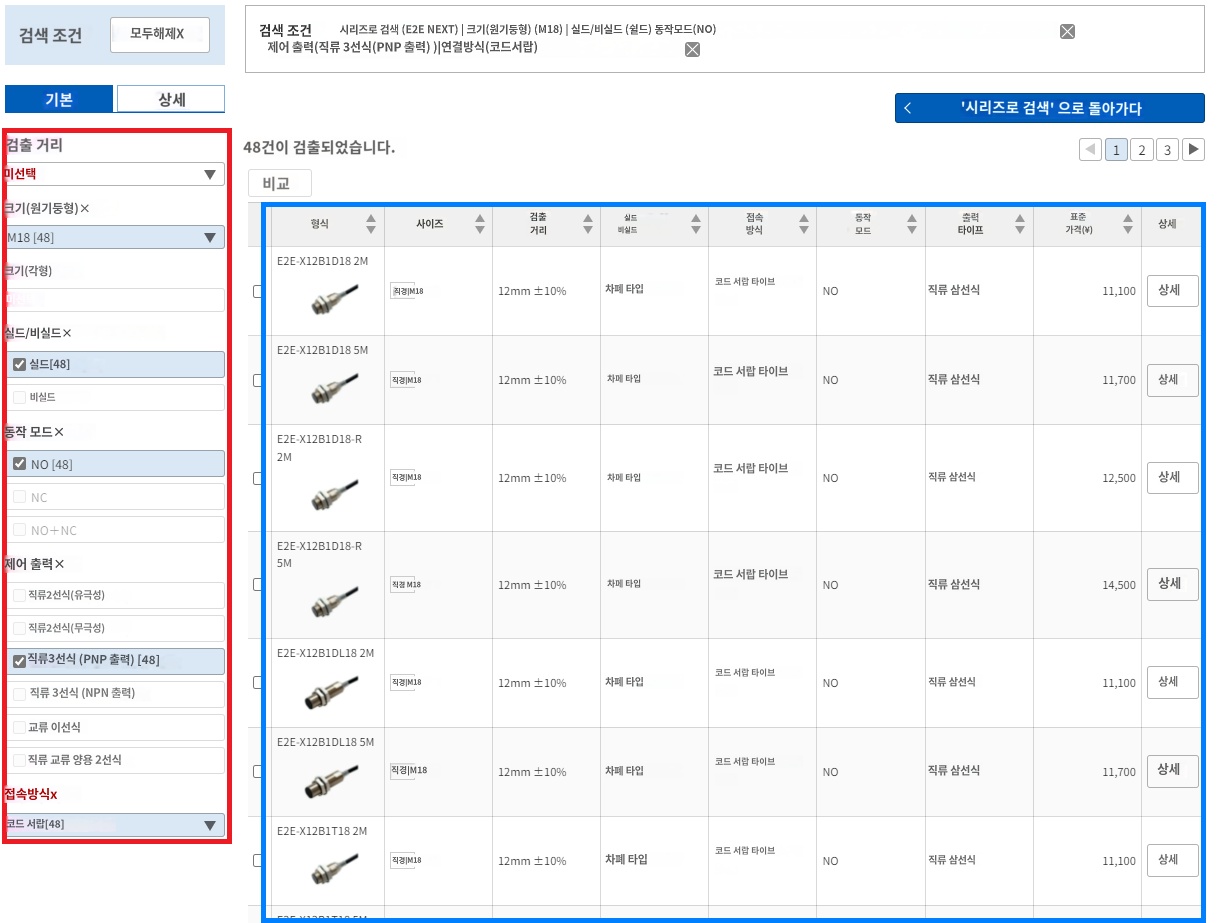1221x923 pixels.
Task: Click the 모두해제X clear all button
Action: coord(160,34)
